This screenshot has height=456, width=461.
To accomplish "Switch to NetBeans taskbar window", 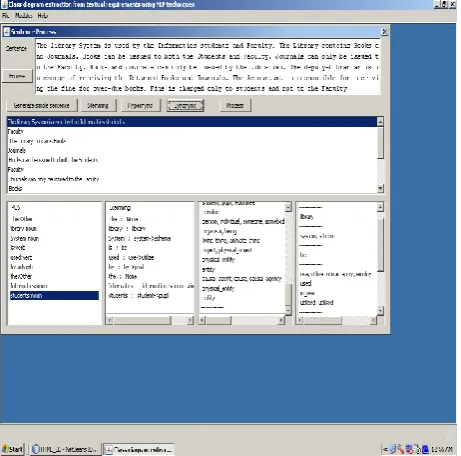I will click(x=65, y=449).
